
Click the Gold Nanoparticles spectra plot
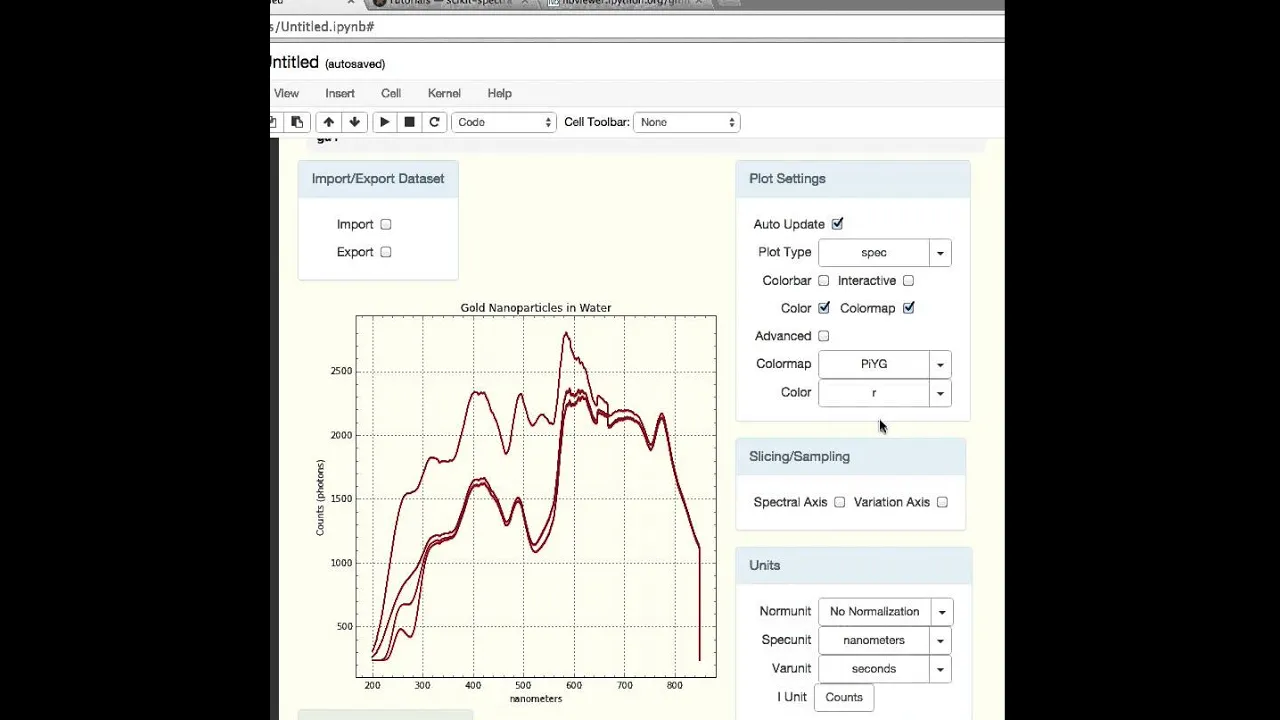pyautogui.click(x=536, y=497)
